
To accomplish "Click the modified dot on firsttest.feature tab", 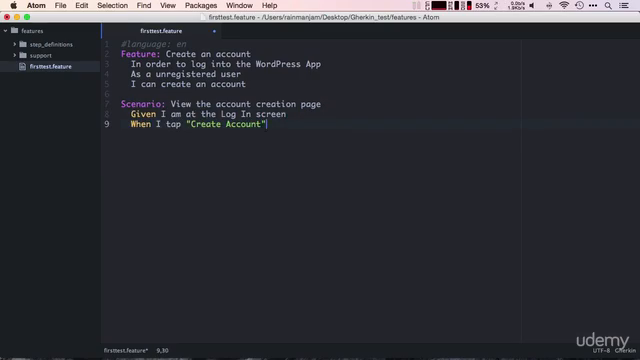I will click(214, 31).
